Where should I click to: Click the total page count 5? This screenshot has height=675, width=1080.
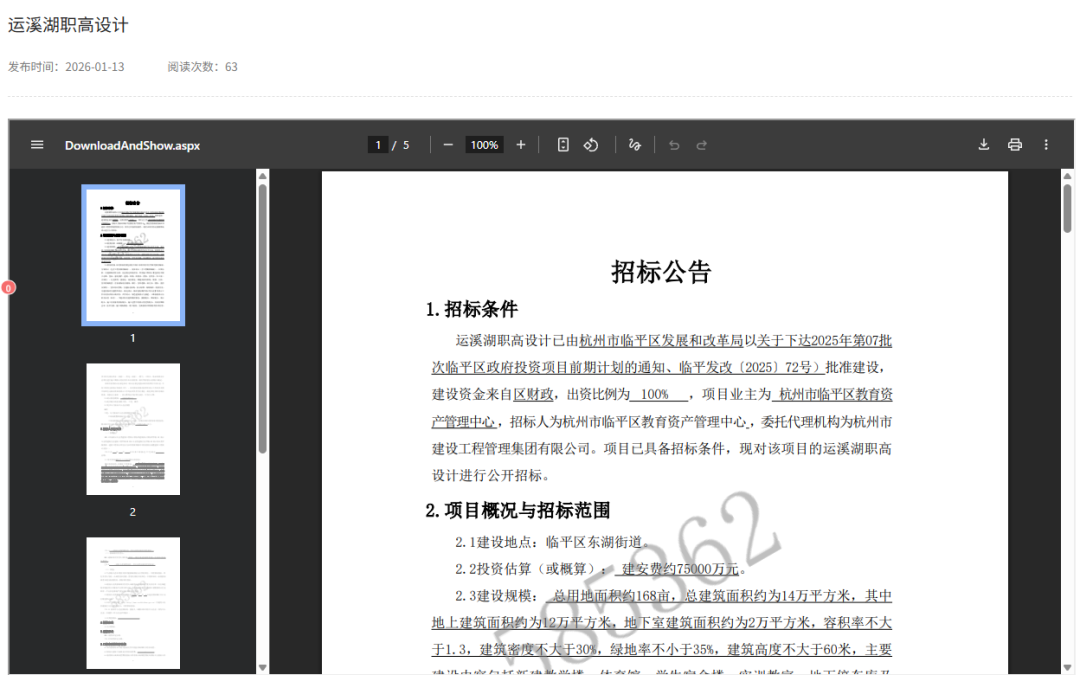[x=406, y=145]
